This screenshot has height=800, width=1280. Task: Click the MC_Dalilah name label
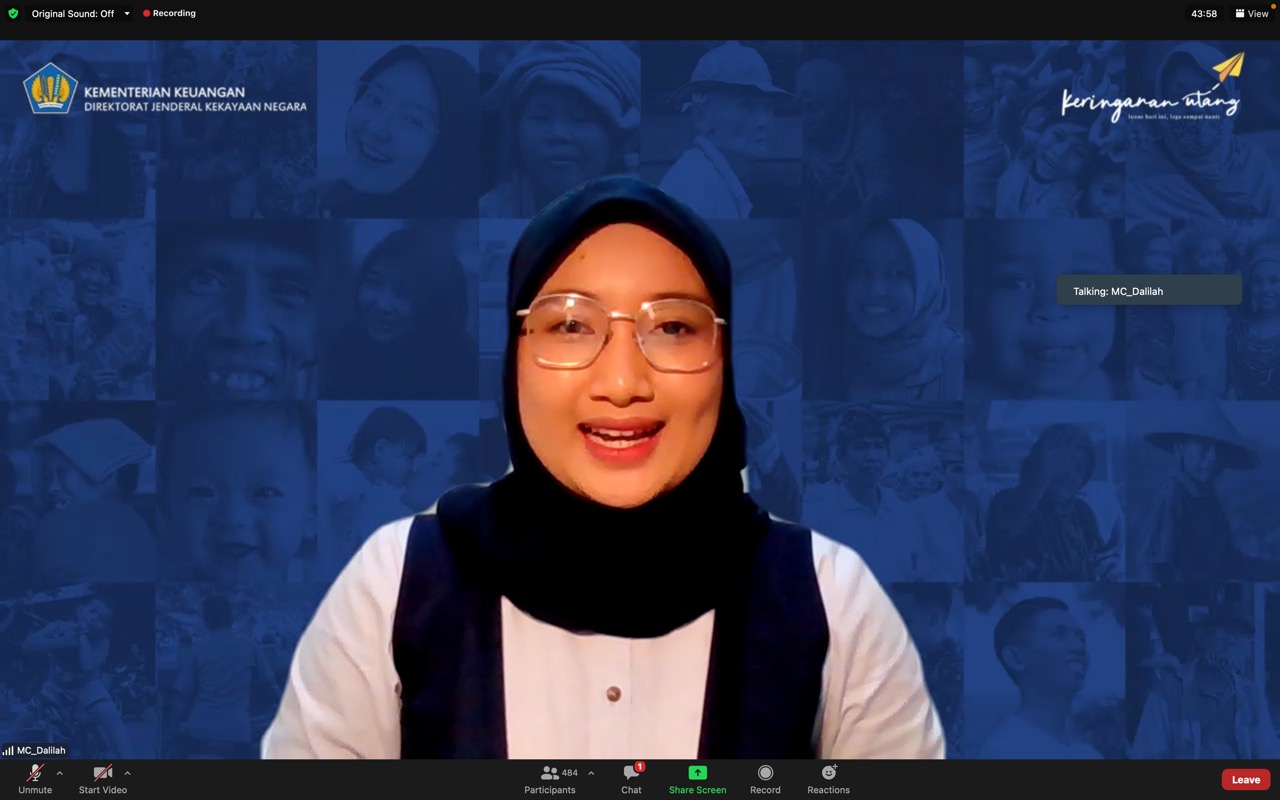[x=41, y=751]
